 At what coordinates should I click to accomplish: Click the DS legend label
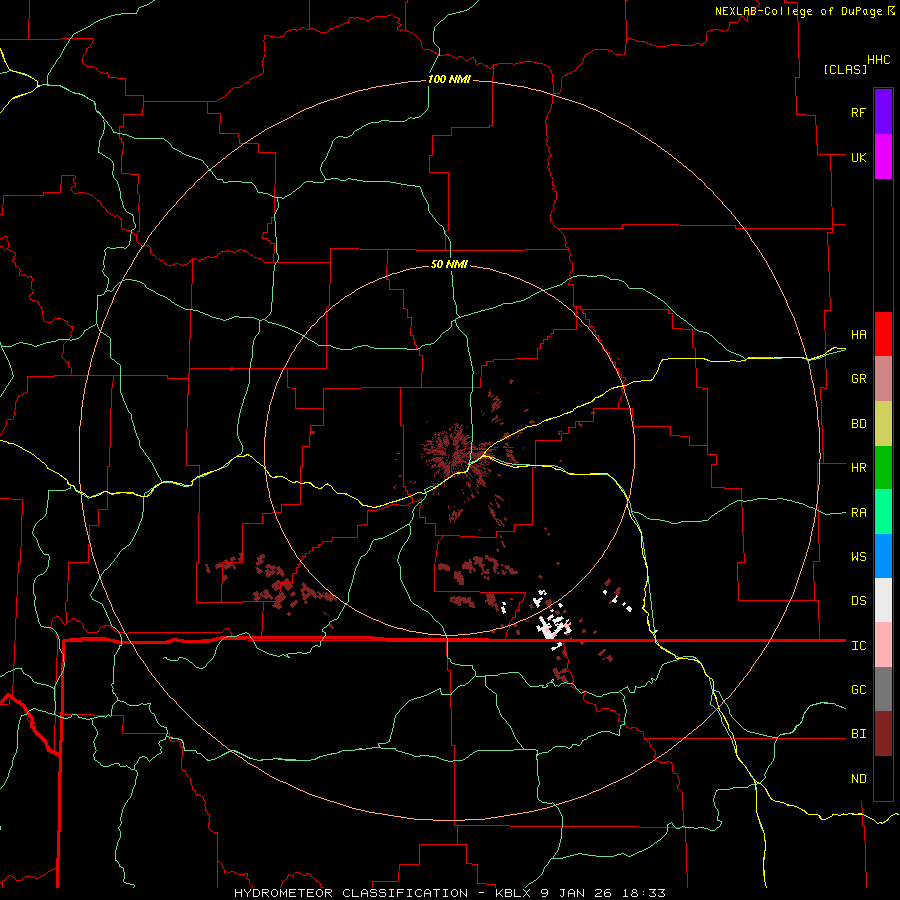tap(858, 601)
